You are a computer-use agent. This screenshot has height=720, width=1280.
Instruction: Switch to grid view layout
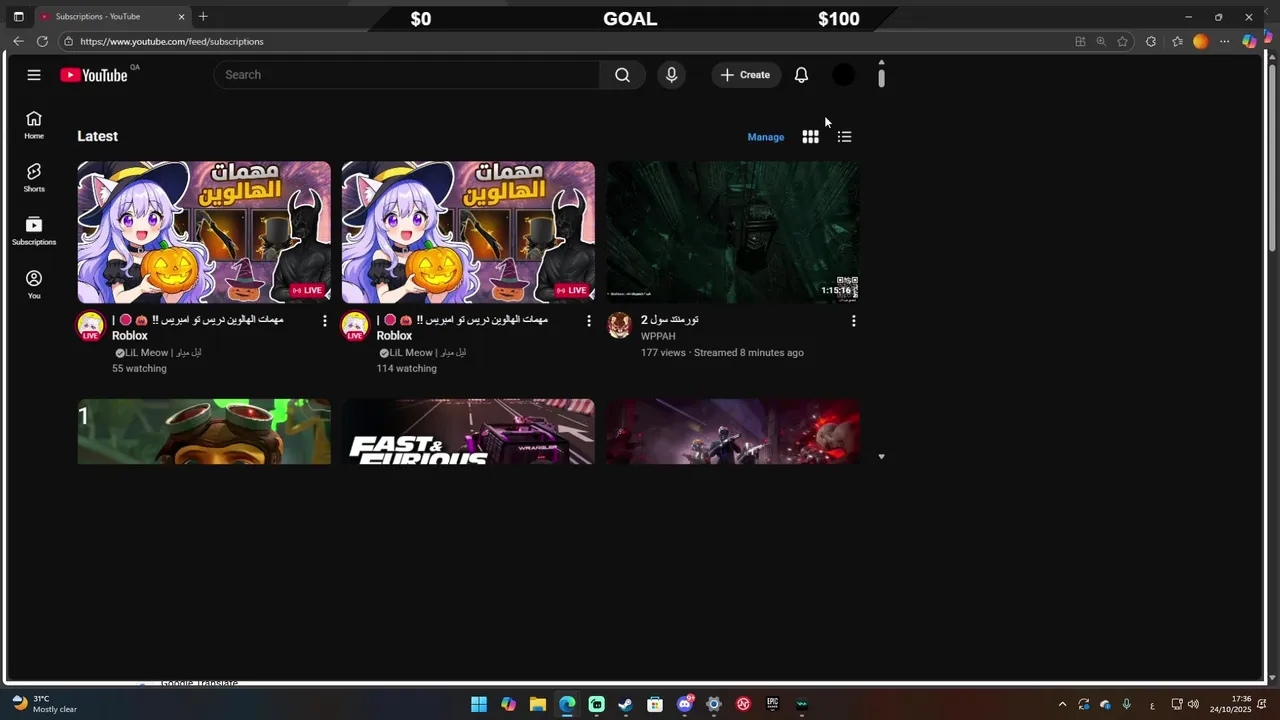(x=810, y=137)
